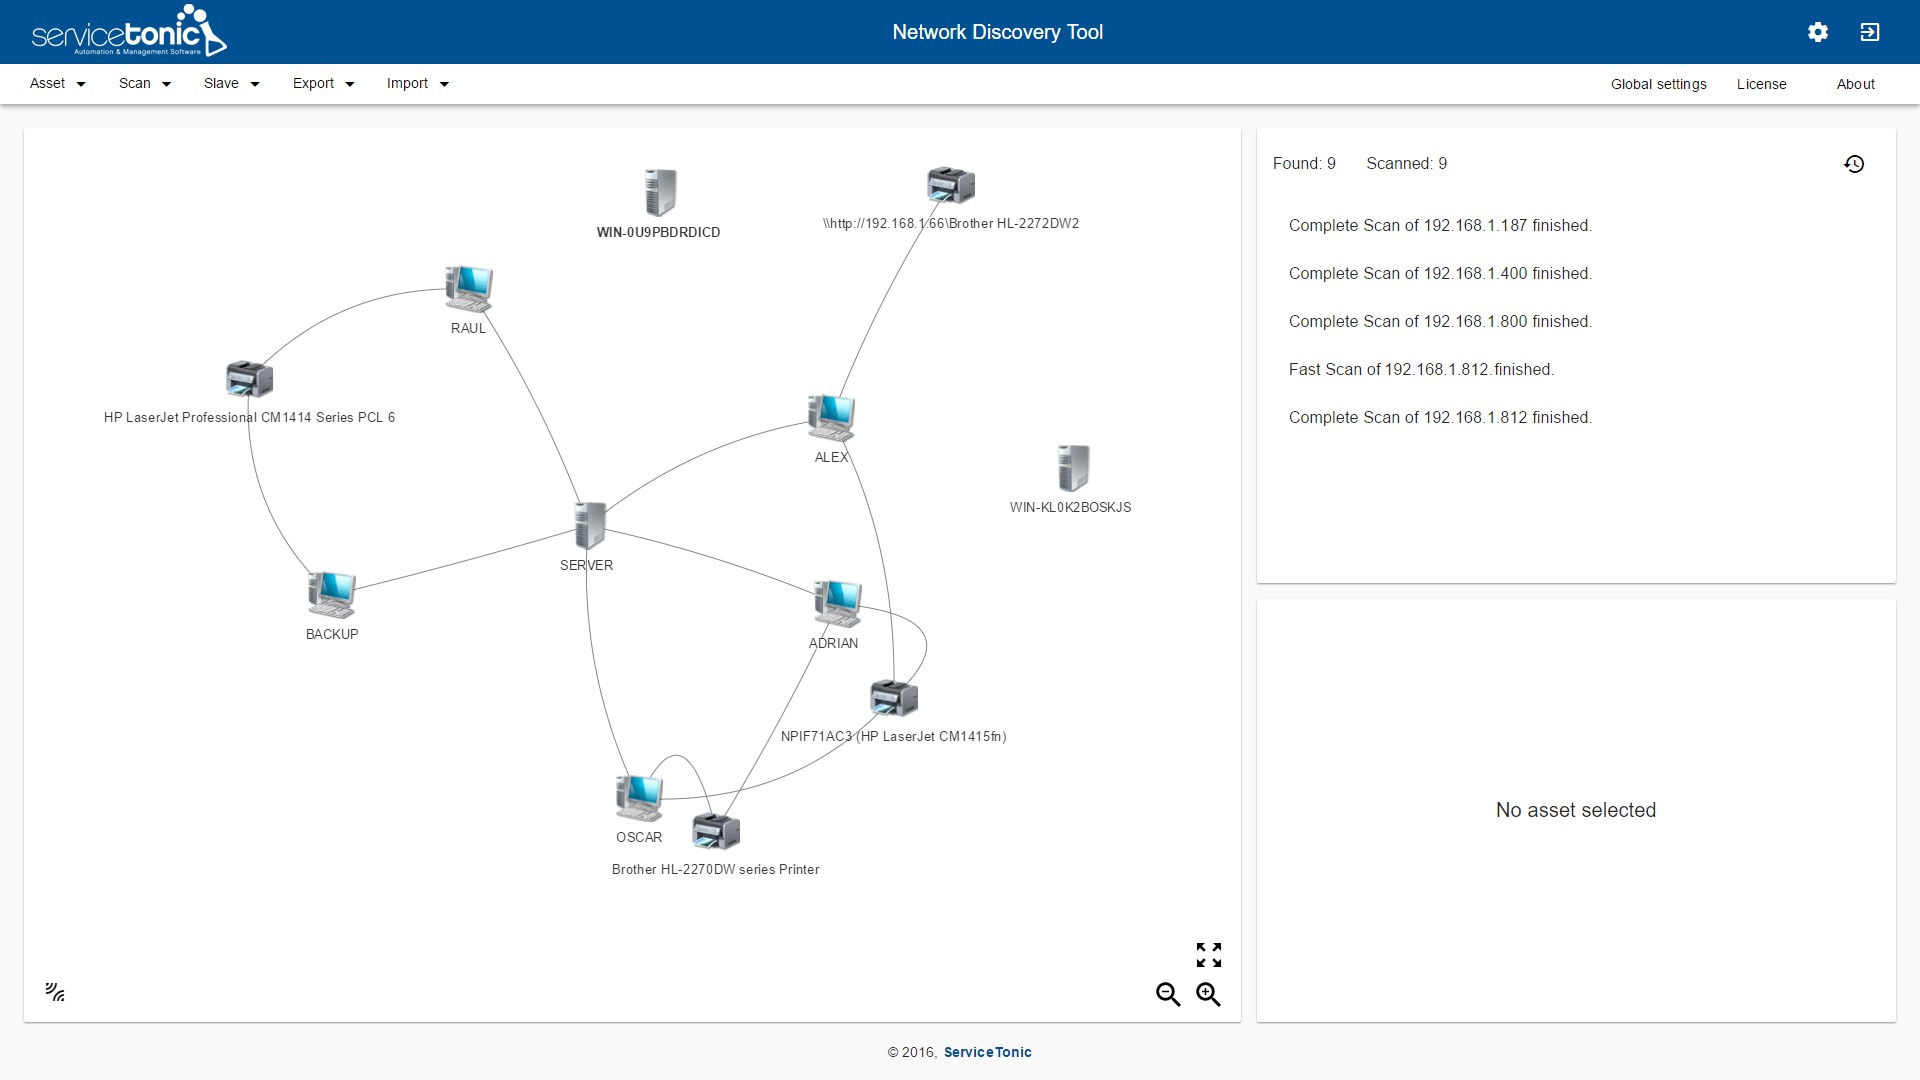Image resolution: width=1920 pixels, height=1080 pixels.
Task: Toggle edge smoothing icon bottom left
Action: (x=55, y=991)
